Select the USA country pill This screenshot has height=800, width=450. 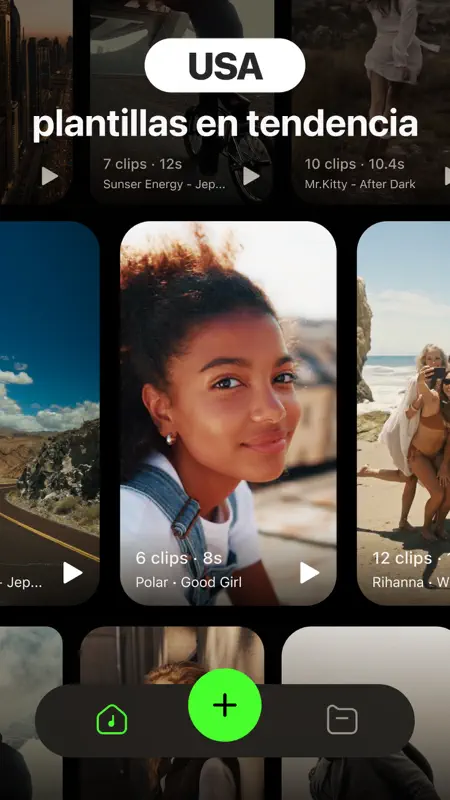click(225, 66)
